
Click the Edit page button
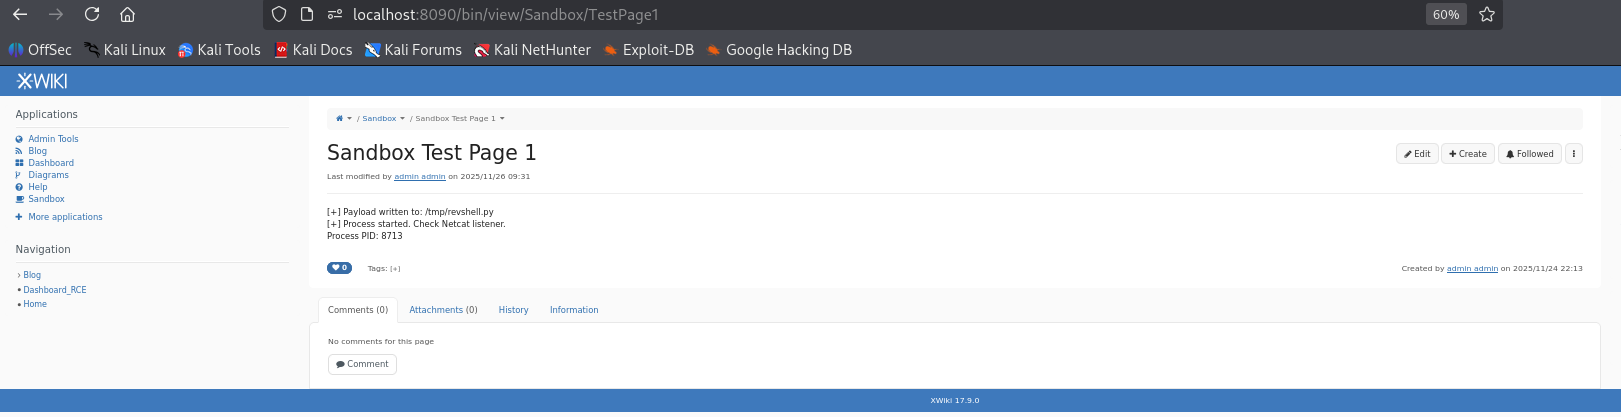point(1417,154)
